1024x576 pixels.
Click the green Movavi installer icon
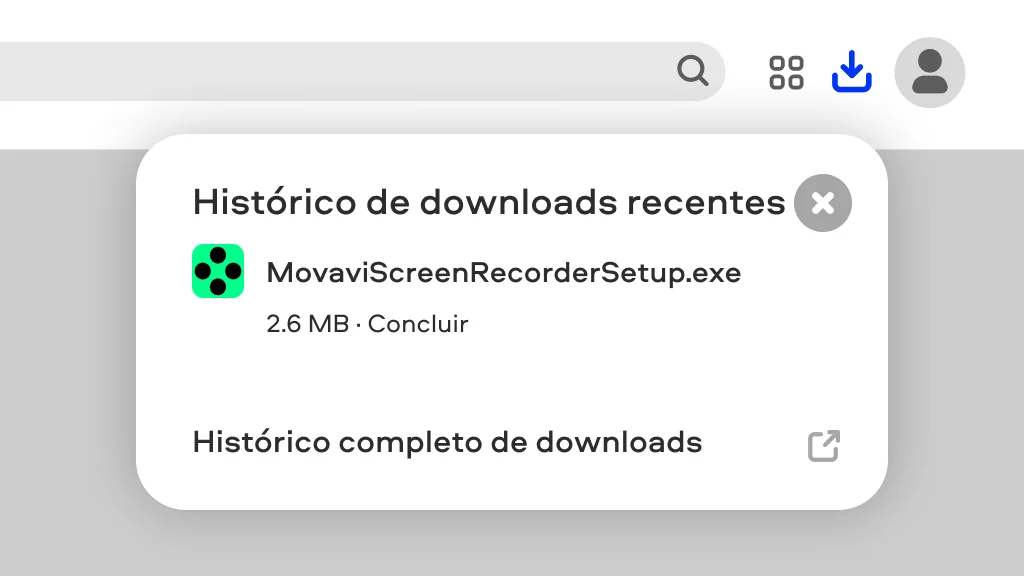coord(218,271)
